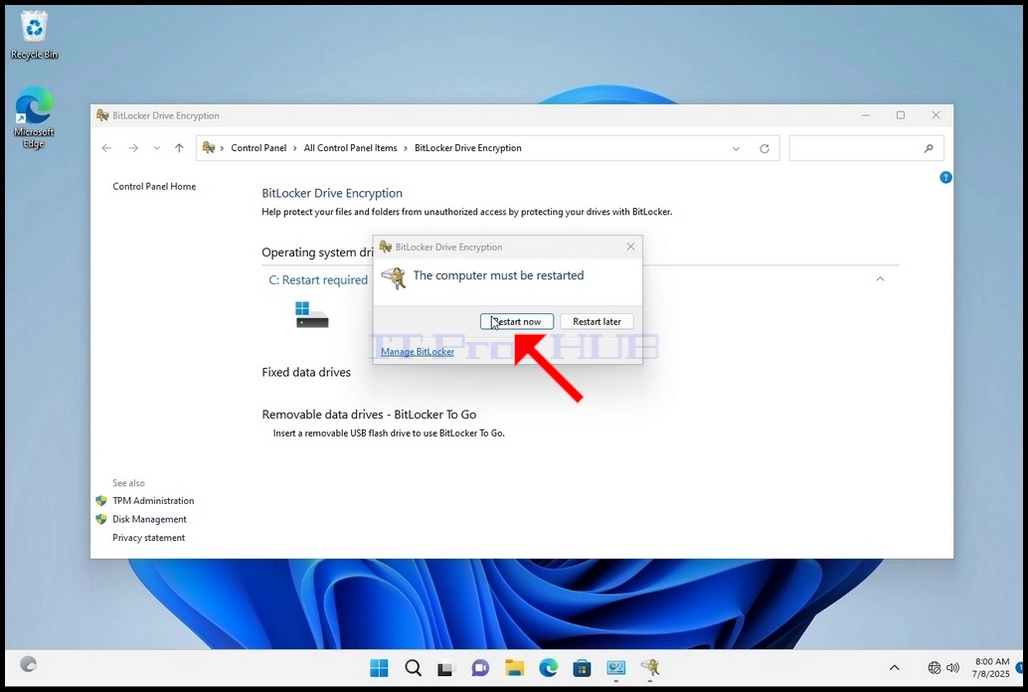The height and width of the screenshot is (692, 1028).
Task: Click Control Panel in the breadcrumb
Action: (x=258, y=148)
